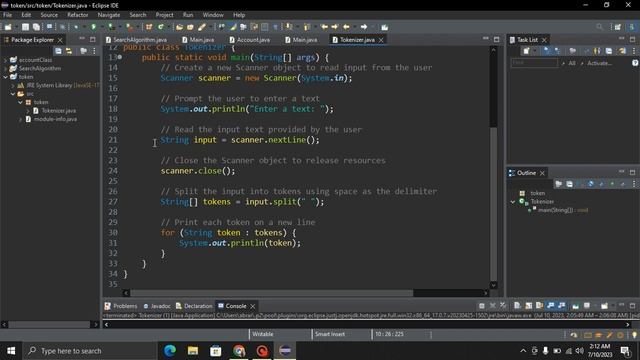The image size is (640, 360).
Task: Switch to the Account.java editor tab
Action: (249, 40)
